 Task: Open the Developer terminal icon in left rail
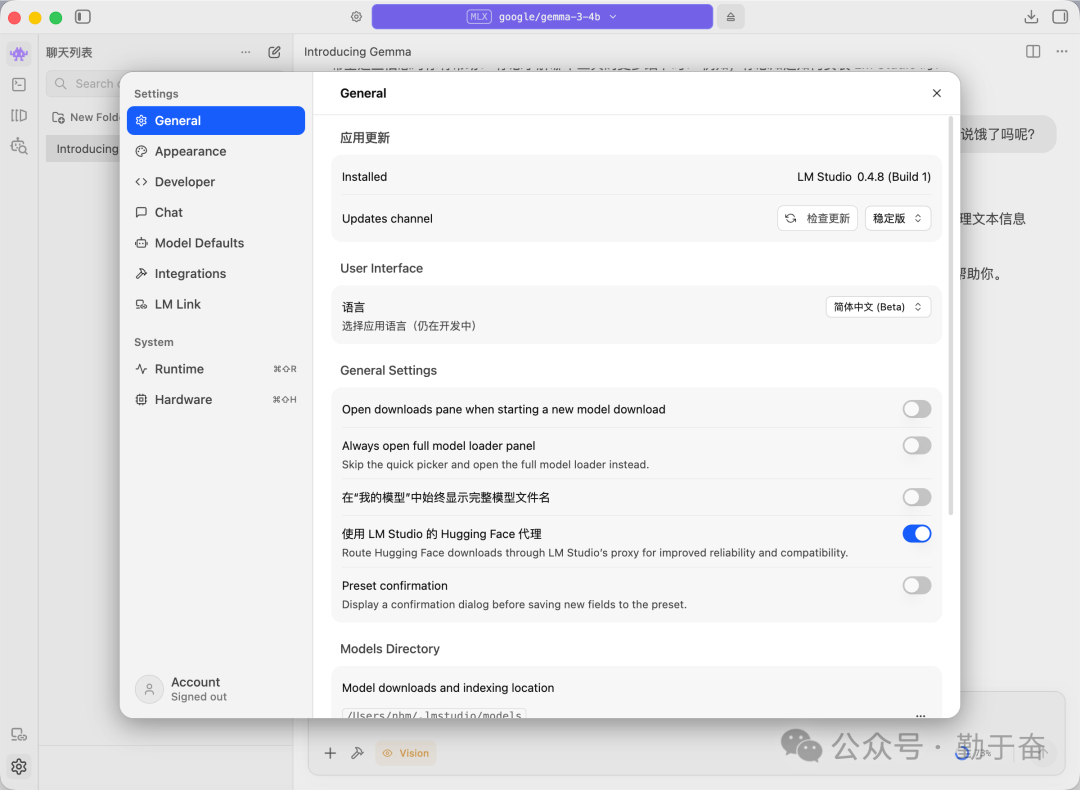pos(19,85)
